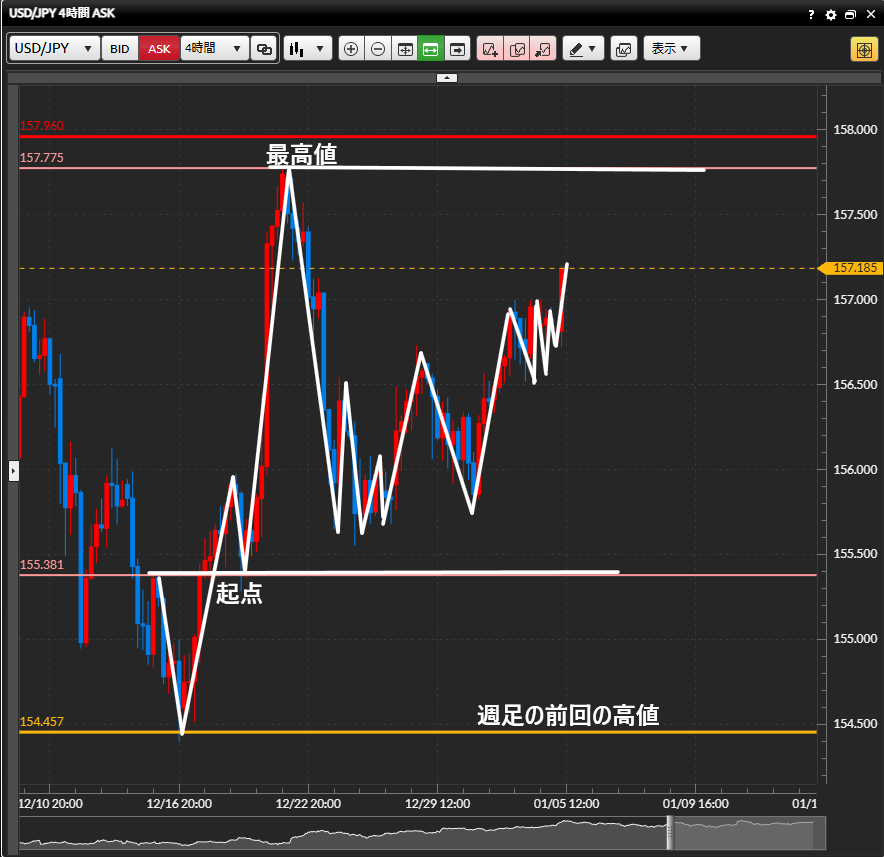Open the USD/JPY currency pair dropdown
The height and width of the screenshot is (857, 884).
point(55,48)
